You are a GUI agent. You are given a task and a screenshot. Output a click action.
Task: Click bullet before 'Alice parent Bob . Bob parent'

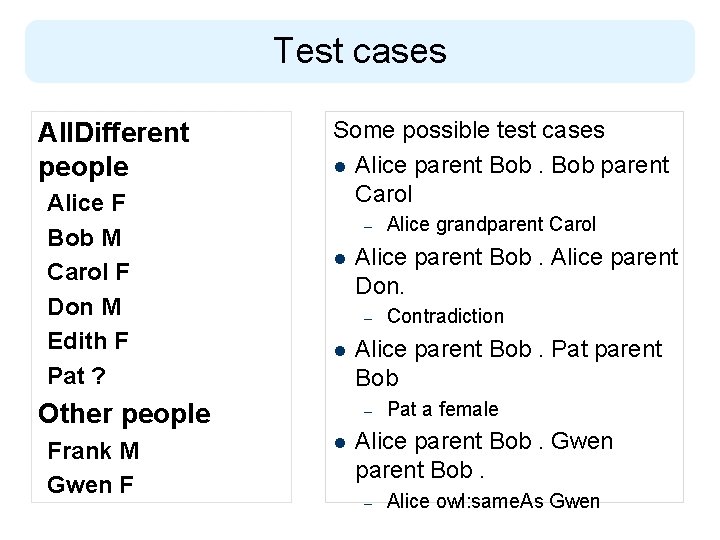340,165
